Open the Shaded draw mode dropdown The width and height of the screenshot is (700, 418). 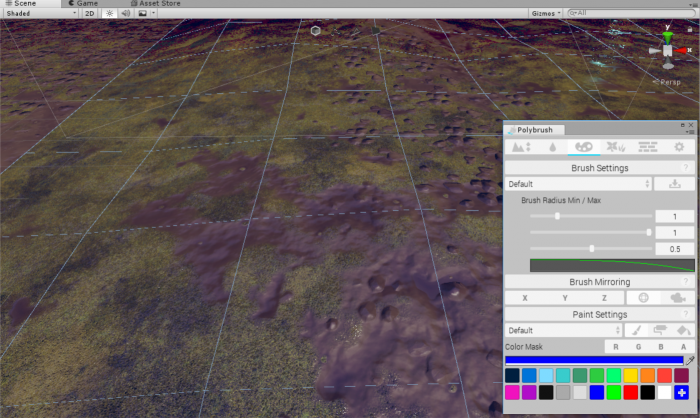(40, 14)
